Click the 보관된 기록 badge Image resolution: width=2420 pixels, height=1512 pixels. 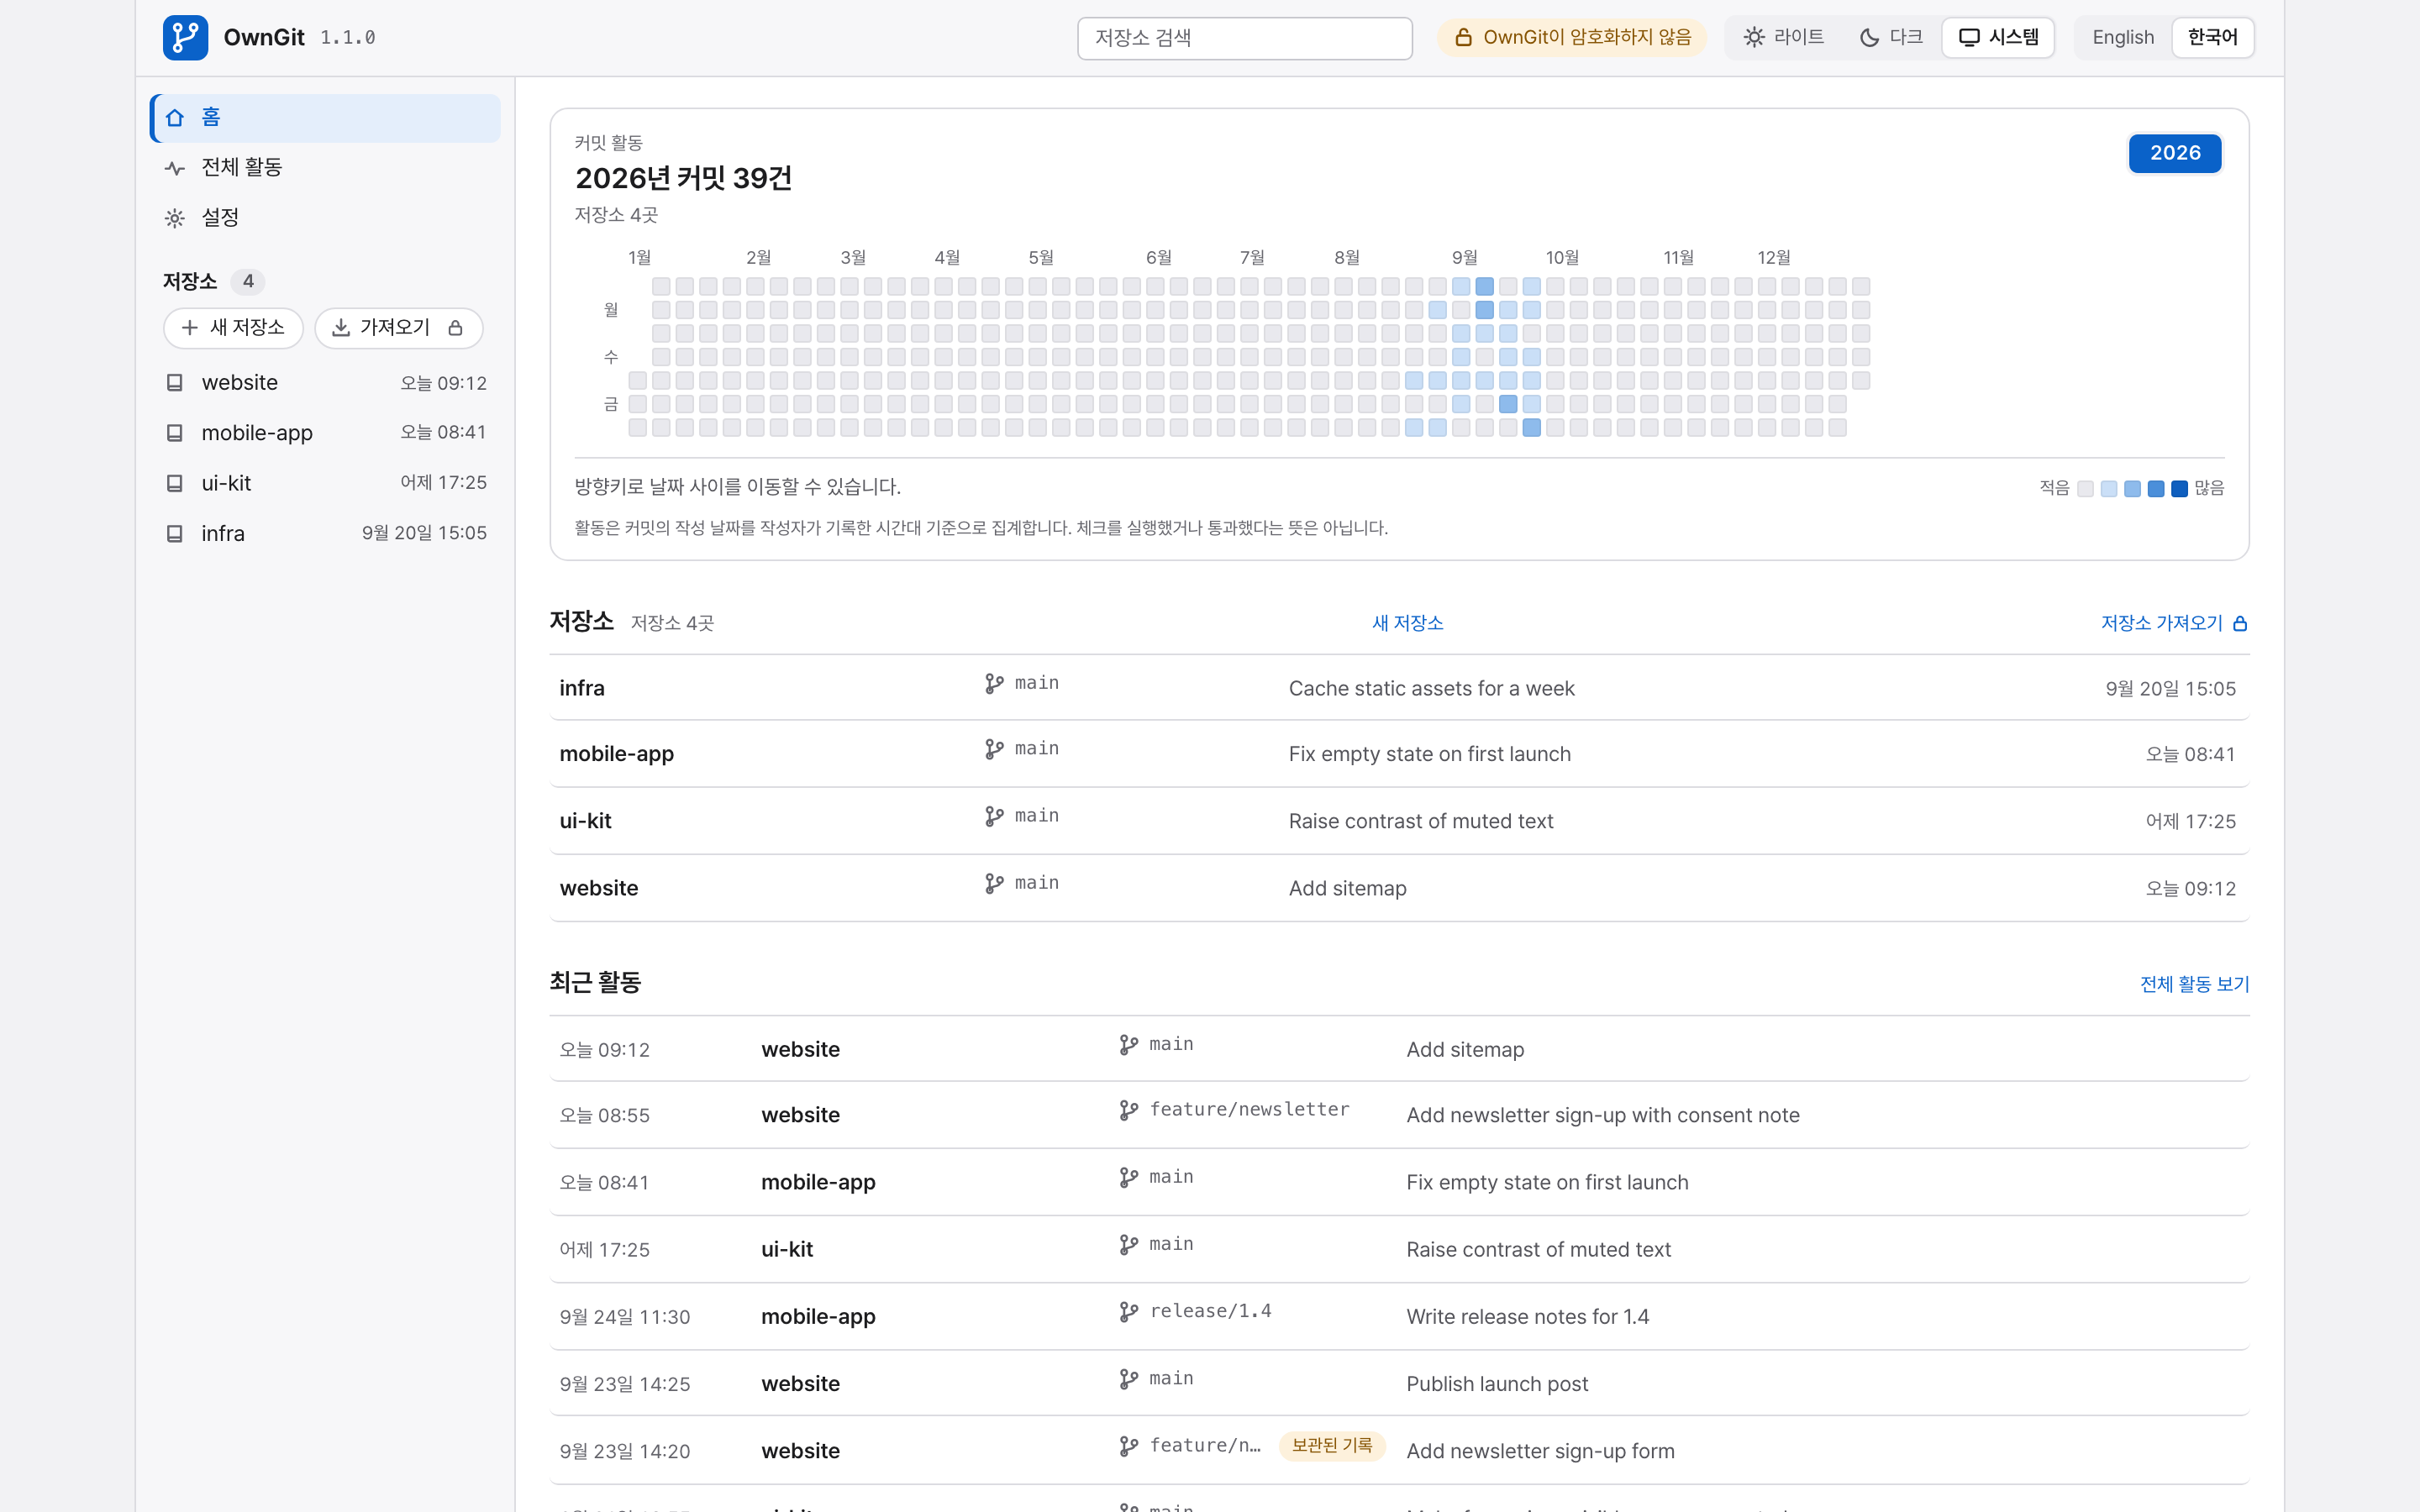[1332, 1446]
